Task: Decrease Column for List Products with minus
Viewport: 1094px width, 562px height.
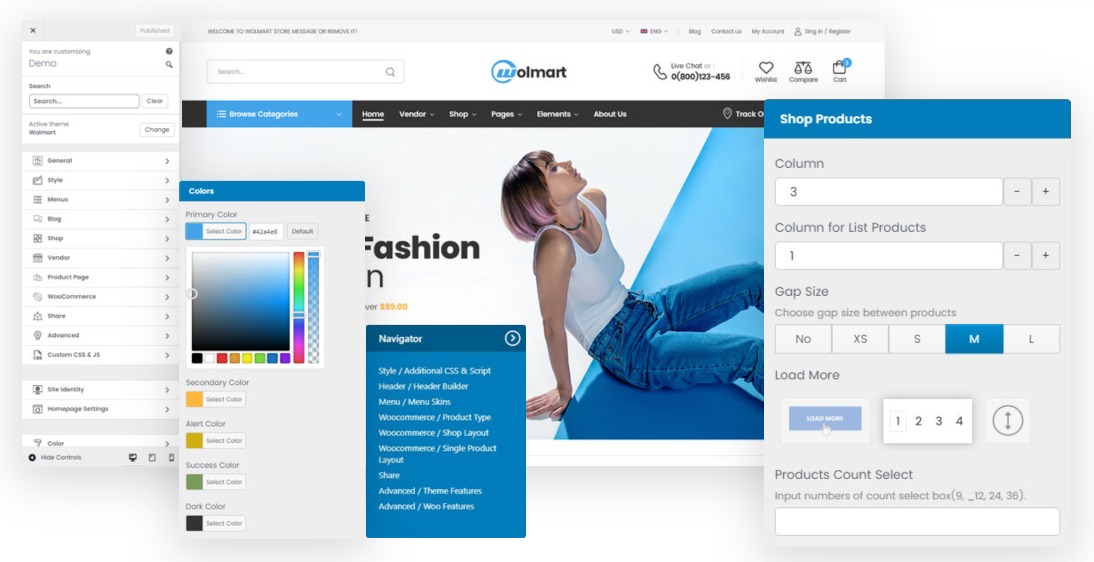Action: pos(1017,256)
